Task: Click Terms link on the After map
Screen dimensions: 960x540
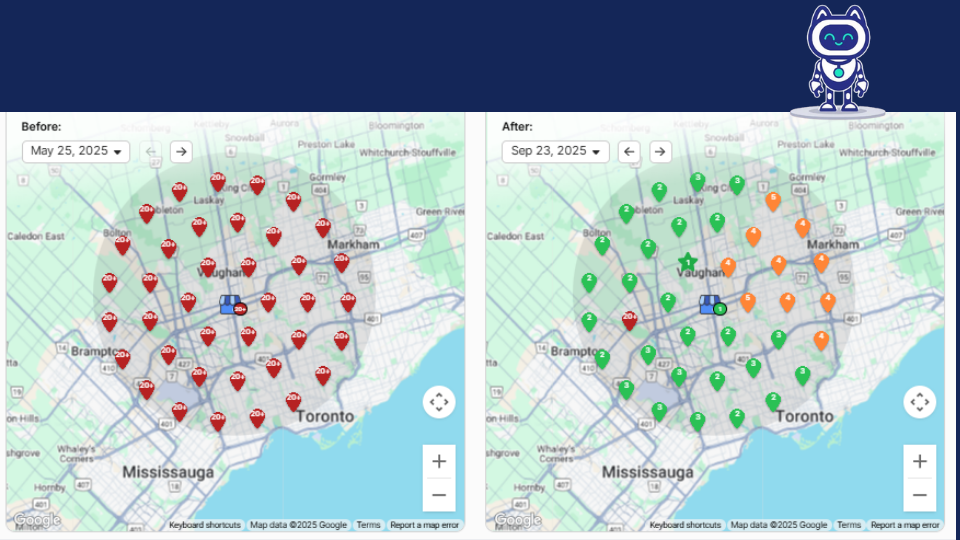Action: pyautogui.click(x=849, y=525)
